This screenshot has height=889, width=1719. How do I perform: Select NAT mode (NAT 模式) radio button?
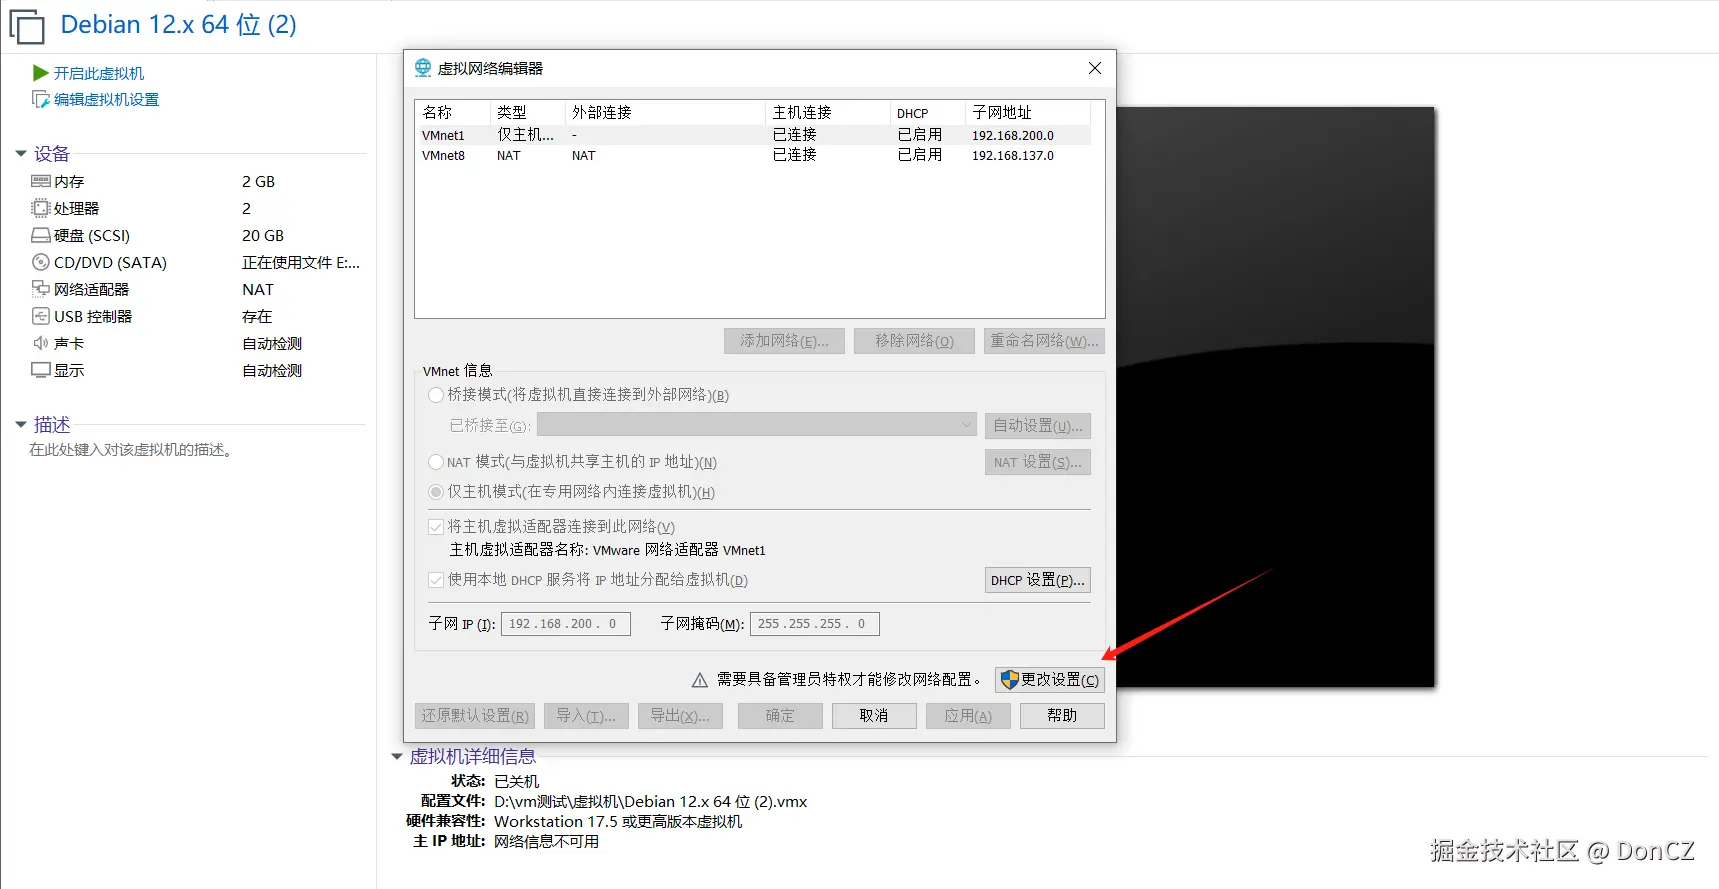[436, 462]
